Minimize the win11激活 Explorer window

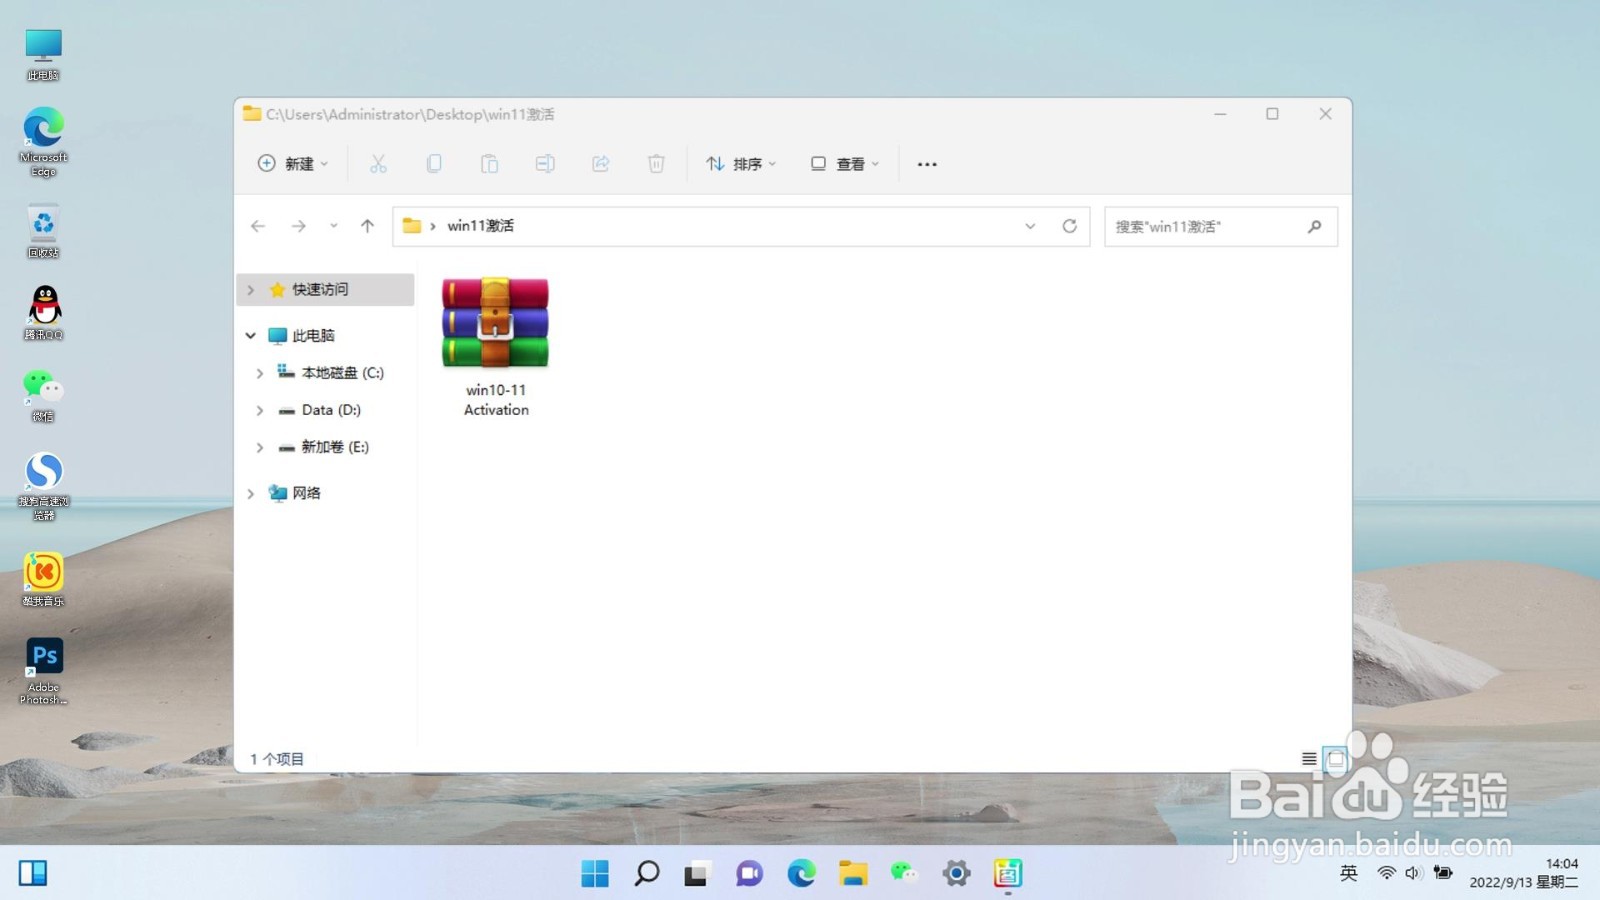click(1220, 114)
